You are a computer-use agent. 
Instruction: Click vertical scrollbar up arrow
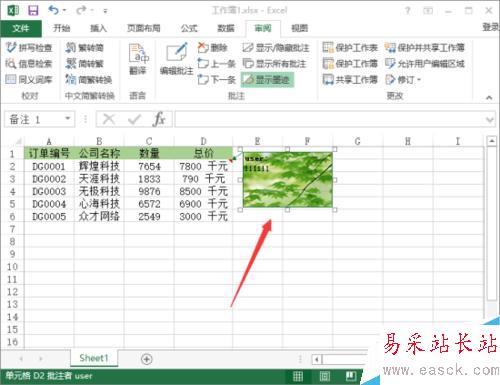[x=492, y=141]
